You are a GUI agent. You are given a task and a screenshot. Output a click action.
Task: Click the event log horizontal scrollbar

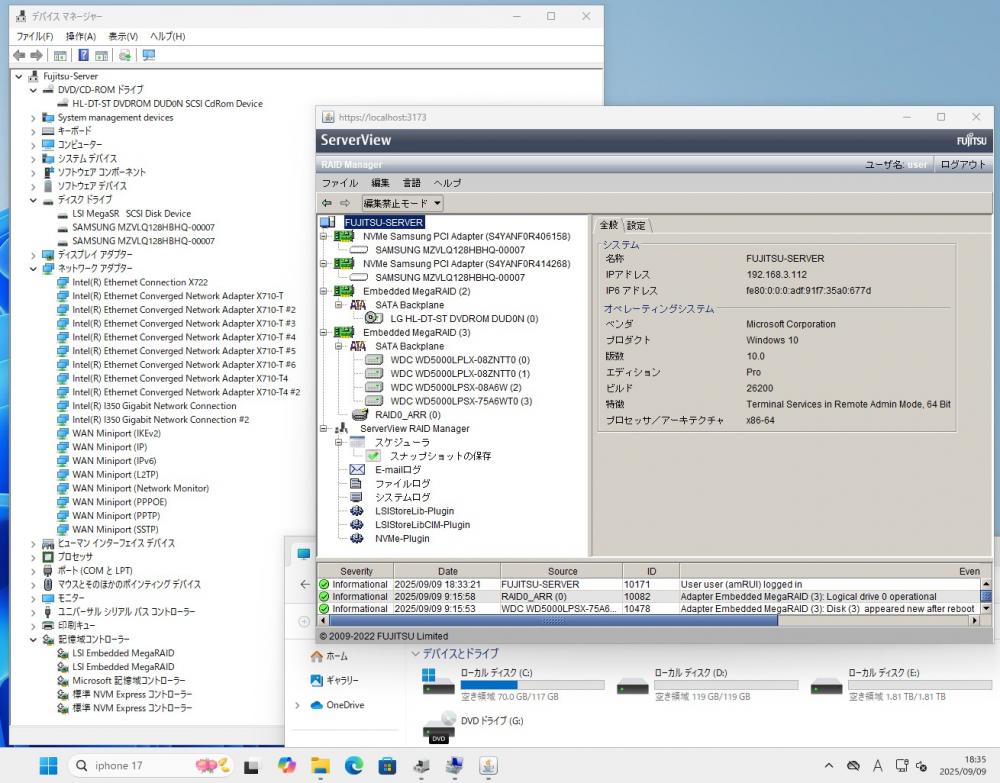pos(554,620)
